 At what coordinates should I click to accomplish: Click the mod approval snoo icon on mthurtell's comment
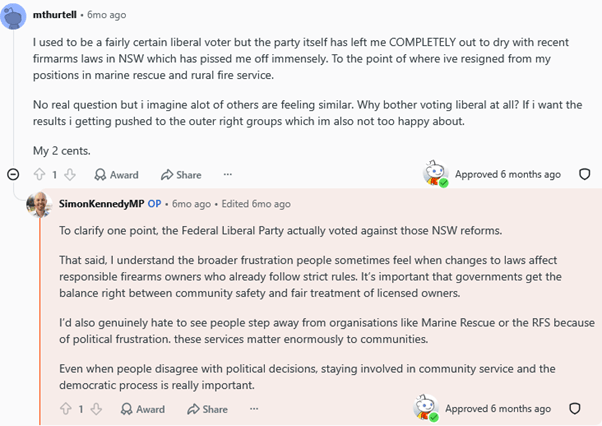(x=435, y=174)
